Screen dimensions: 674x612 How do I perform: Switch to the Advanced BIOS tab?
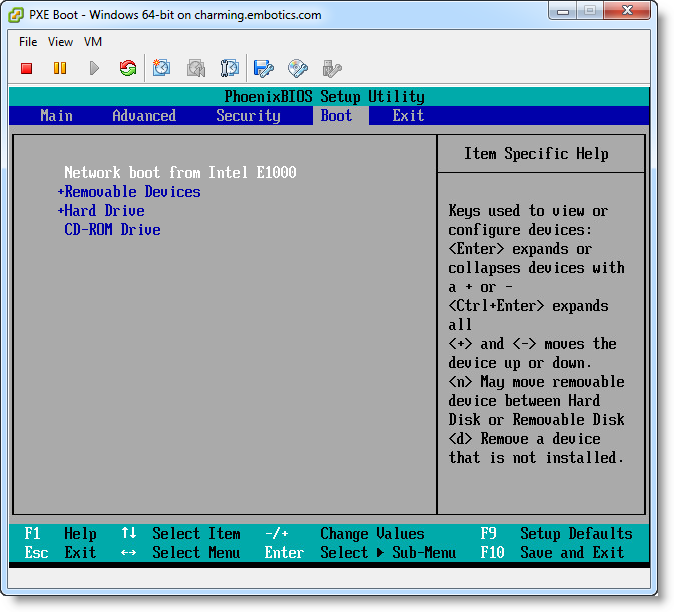pyautogui.click(x=144, y=116)
